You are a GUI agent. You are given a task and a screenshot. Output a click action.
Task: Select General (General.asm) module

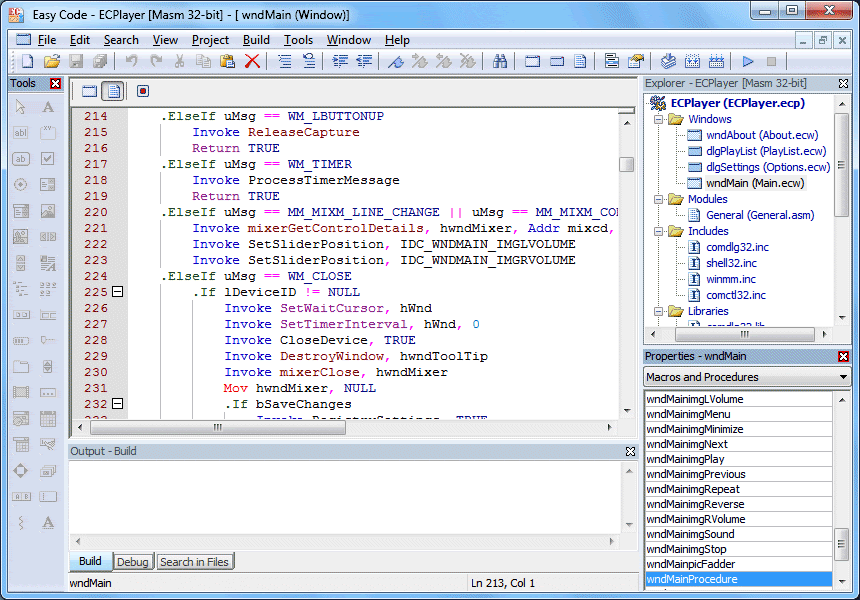tap(760, 215)
